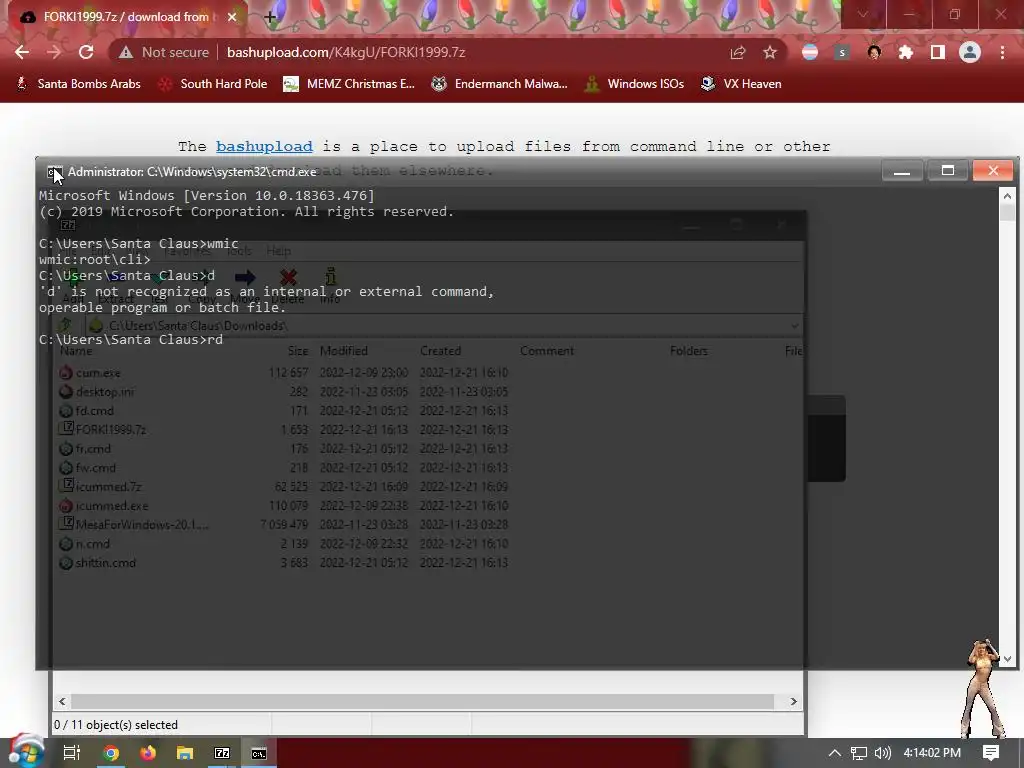Image resolution: width=1024 pixels, height=768 pixels.
Task: Sort 7-Zip list by Created column
Action: point(440,351)
